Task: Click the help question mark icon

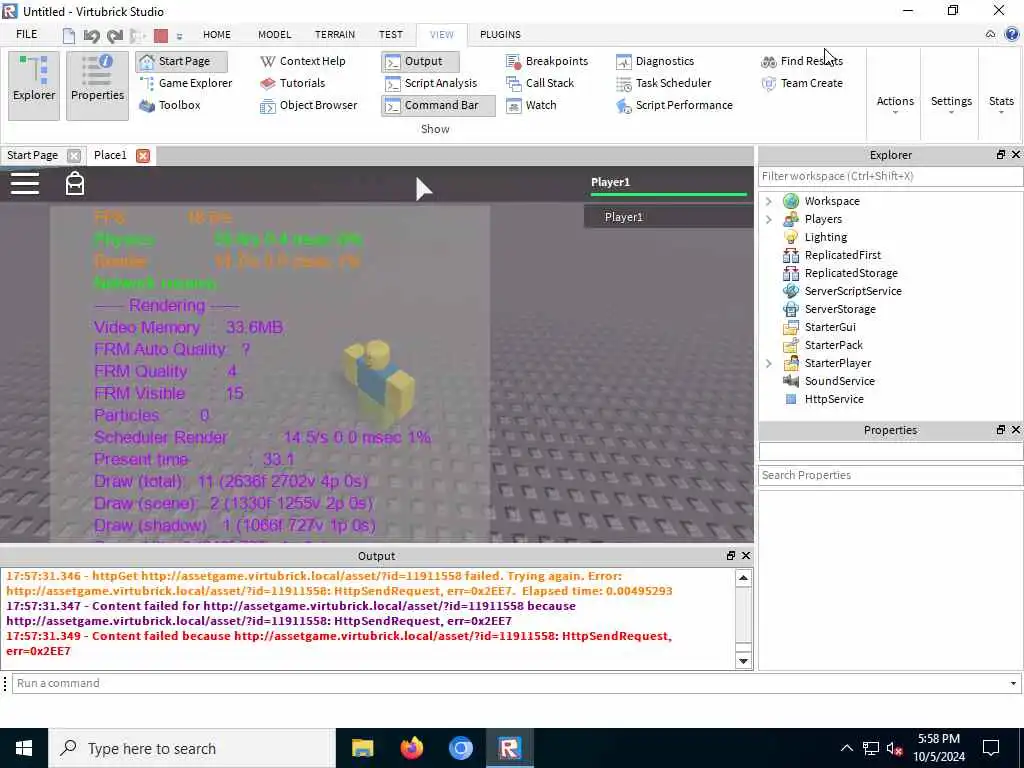Action: click(x=1012, y=35)
